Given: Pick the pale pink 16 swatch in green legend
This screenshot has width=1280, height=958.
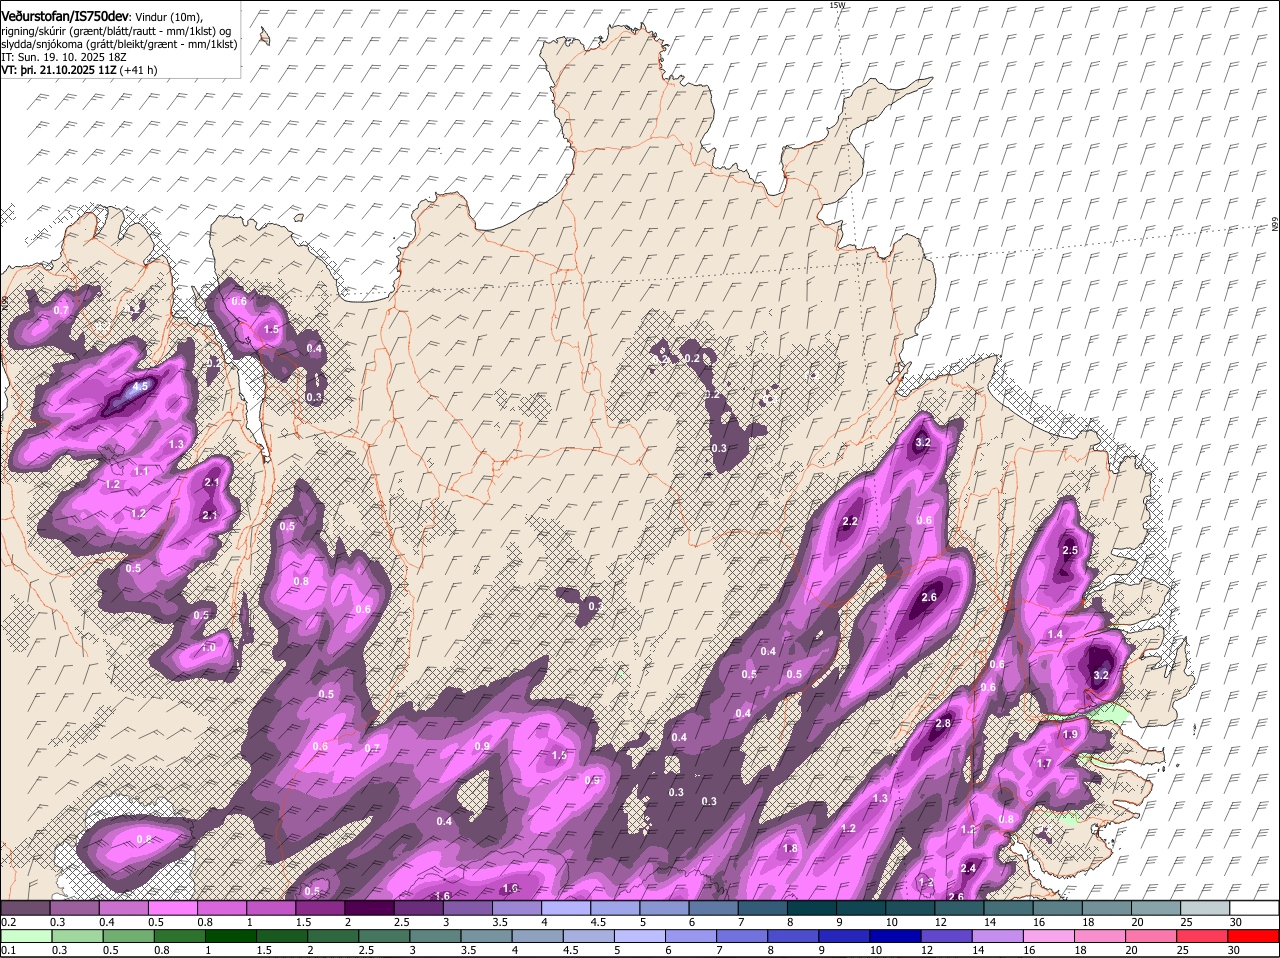Looking at the screenshot, I should (x=1050, y=936).
